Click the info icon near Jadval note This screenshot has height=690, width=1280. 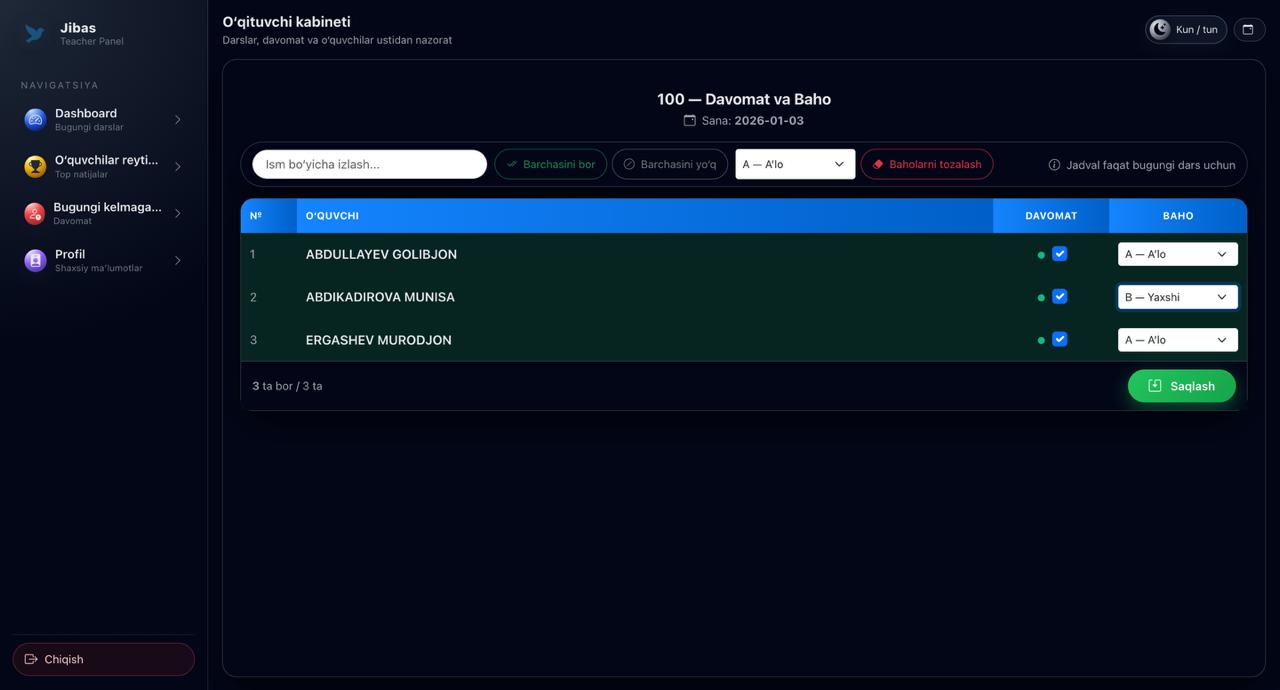click(1054, 165)
